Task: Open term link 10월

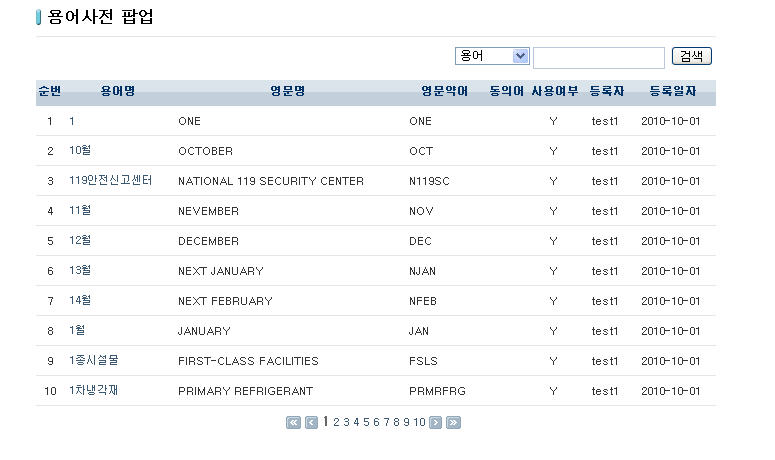Action: tap(80, 151)
